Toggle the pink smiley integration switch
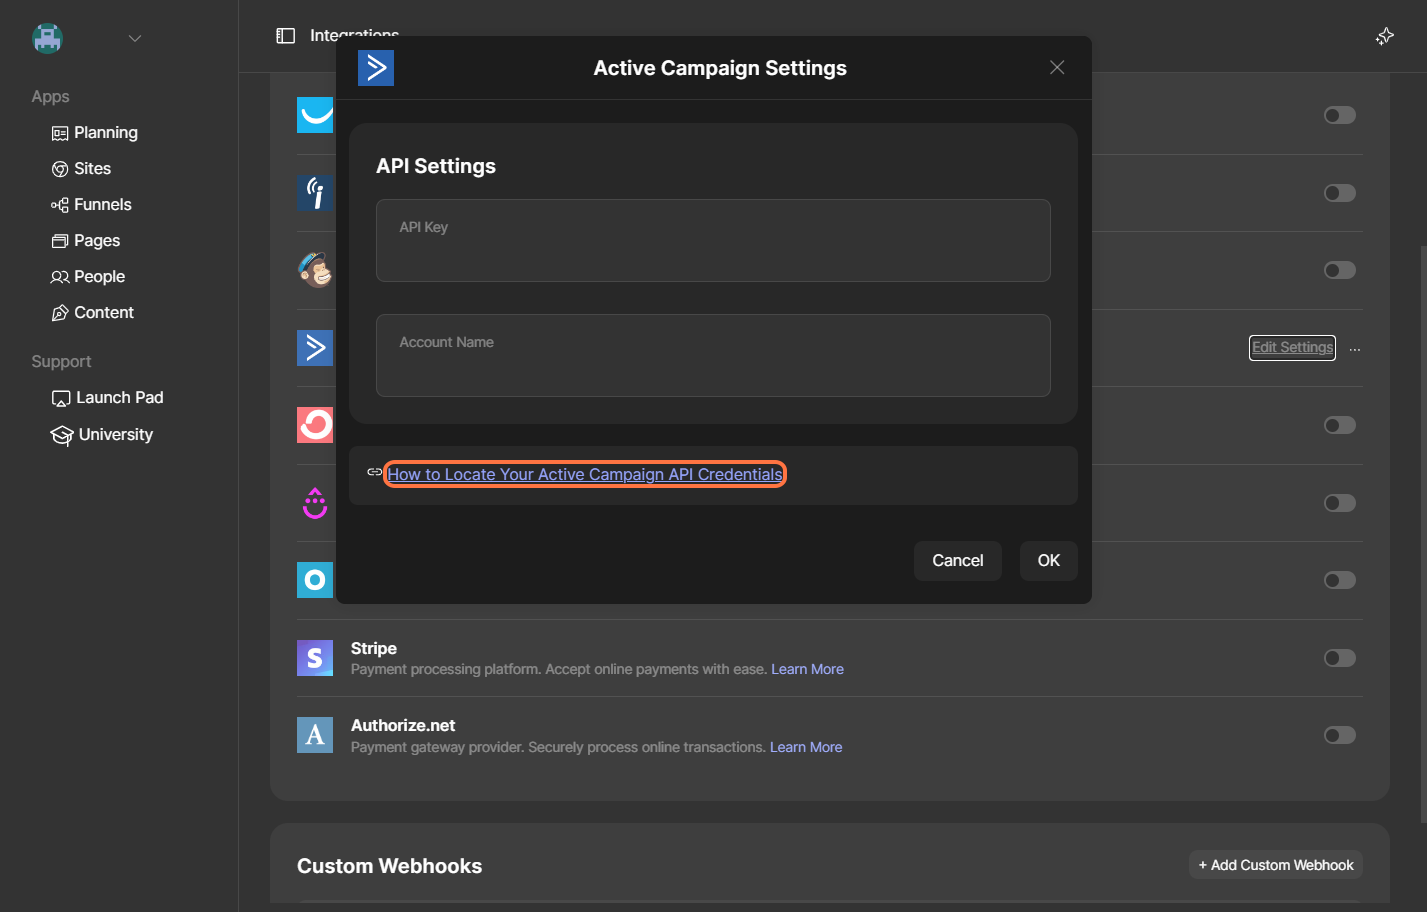This screenshot has width=1427, height=912. point(1340,503)
